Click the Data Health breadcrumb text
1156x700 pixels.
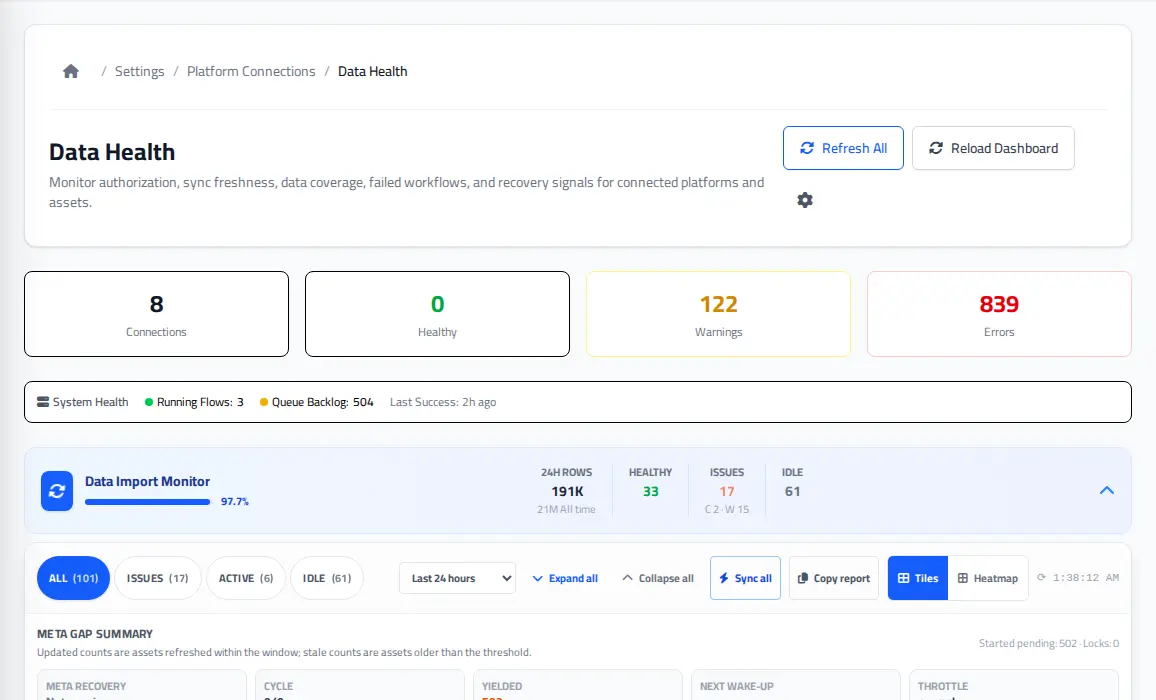pyautogui.click(x=372, y=72)
